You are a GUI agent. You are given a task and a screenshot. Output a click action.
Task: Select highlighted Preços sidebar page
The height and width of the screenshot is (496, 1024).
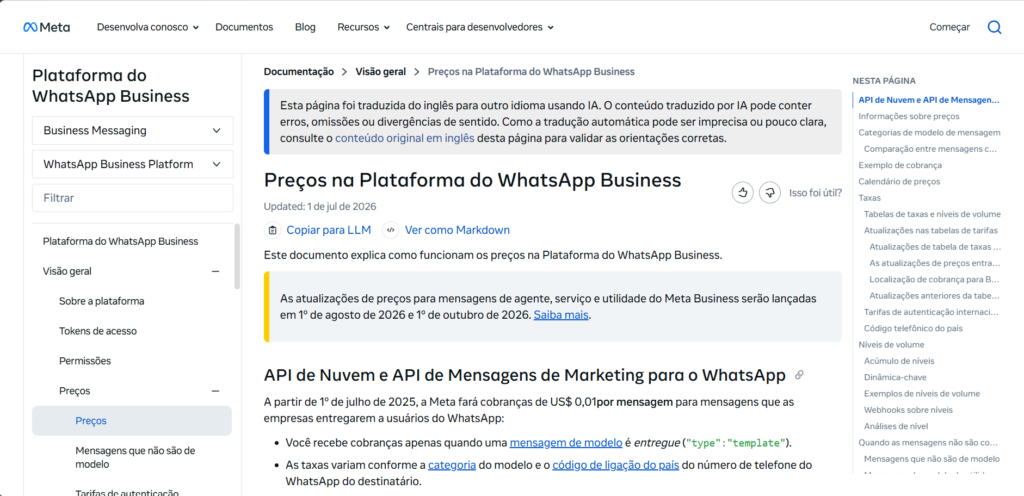tap(132, 421)
